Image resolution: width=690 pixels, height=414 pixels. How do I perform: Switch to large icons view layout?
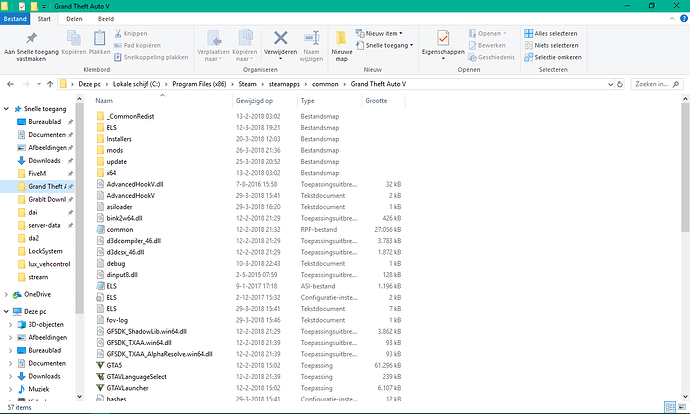[682, 407]
